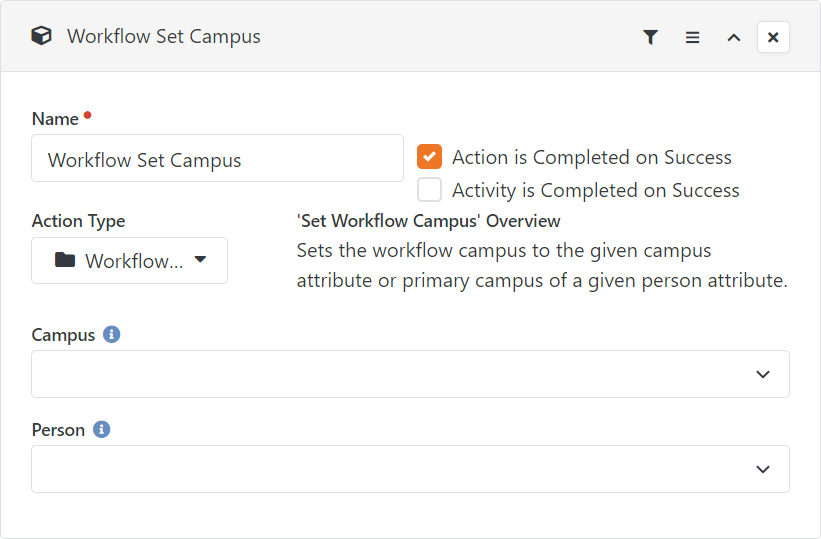Click the Activity is Completed on Success label
This screenshot has width=821, height=539.
[x=596, y=190]
